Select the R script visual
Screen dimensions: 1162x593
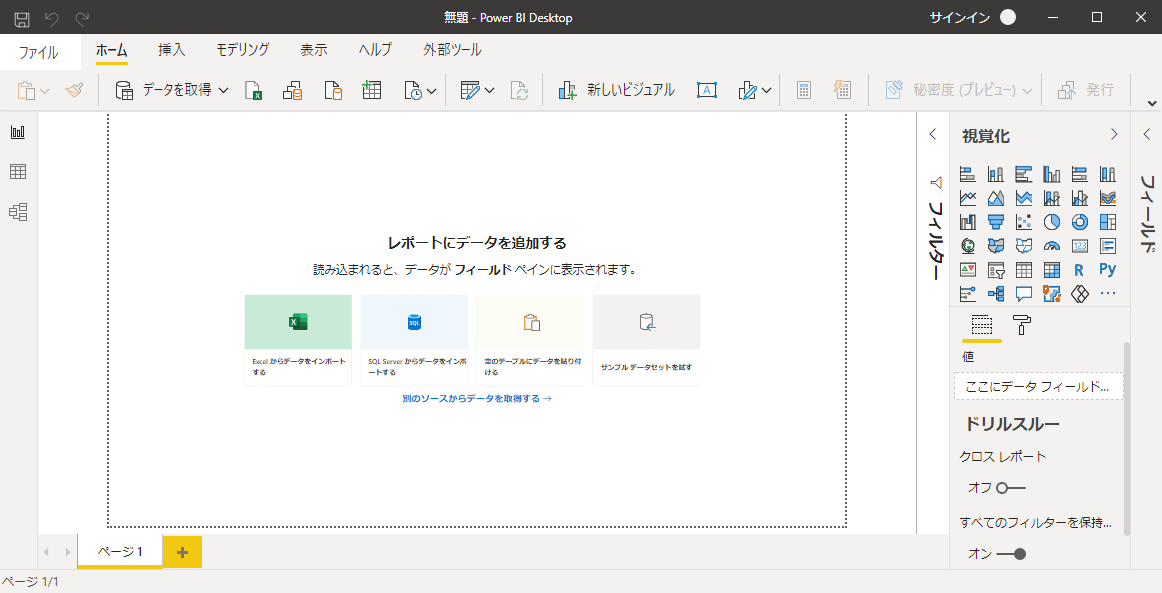coord(1080,270)
